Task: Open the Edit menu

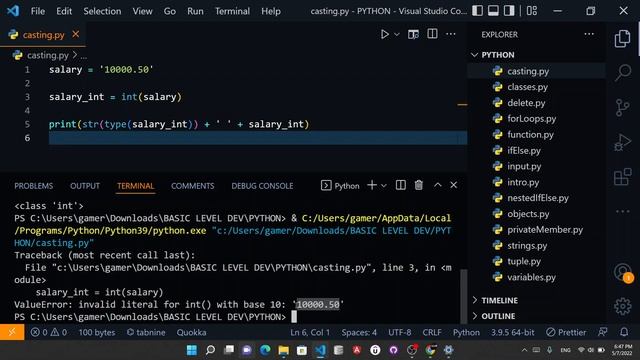Action: click(64, 11)
